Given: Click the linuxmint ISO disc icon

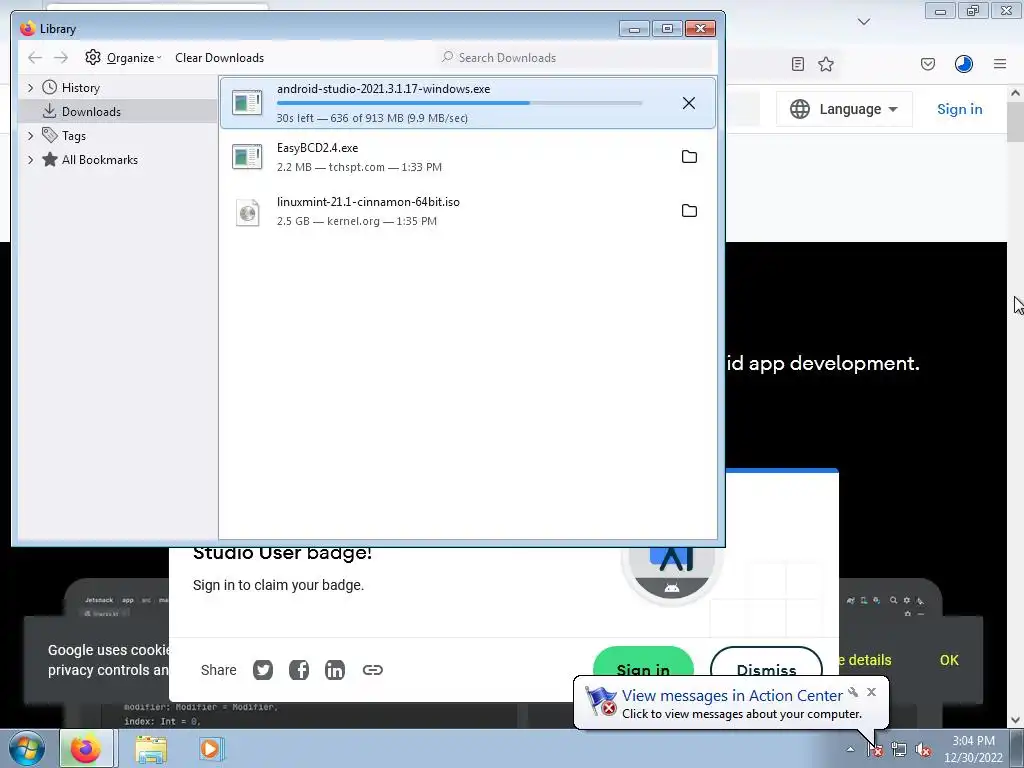Looking at the screenshot, I should point(248,212).
